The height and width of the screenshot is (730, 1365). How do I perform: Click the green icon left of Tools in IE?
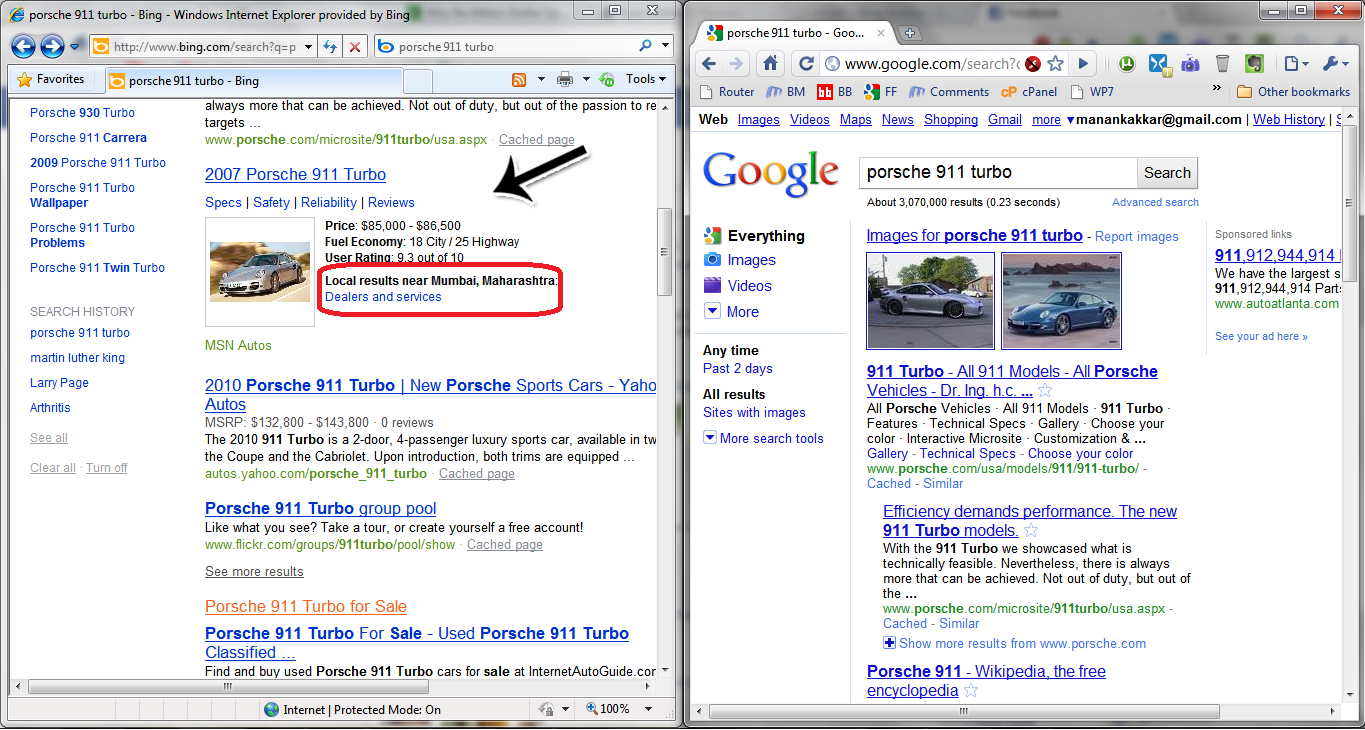[607, 80]
